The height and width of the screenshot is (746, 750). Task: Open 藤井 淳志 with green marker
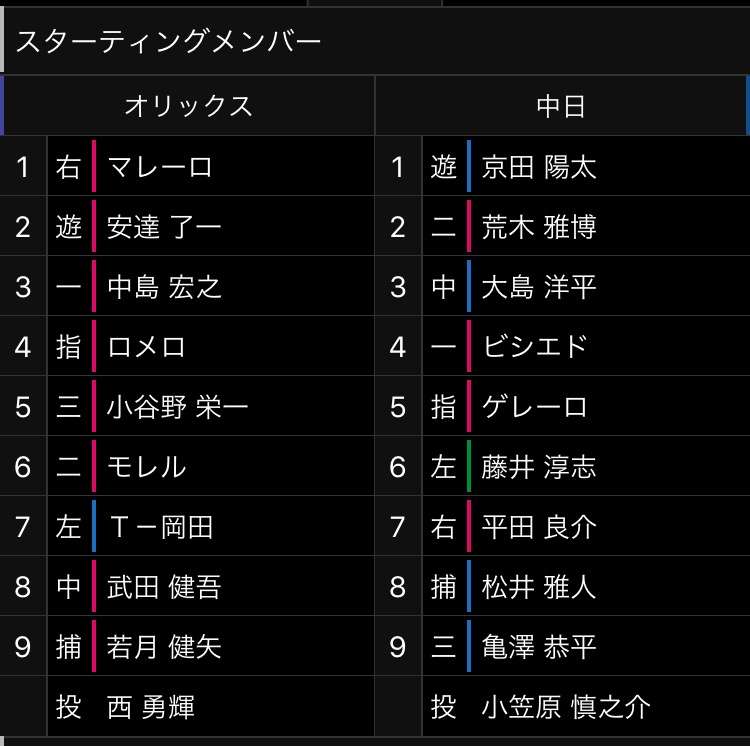(x=539, y=467)
